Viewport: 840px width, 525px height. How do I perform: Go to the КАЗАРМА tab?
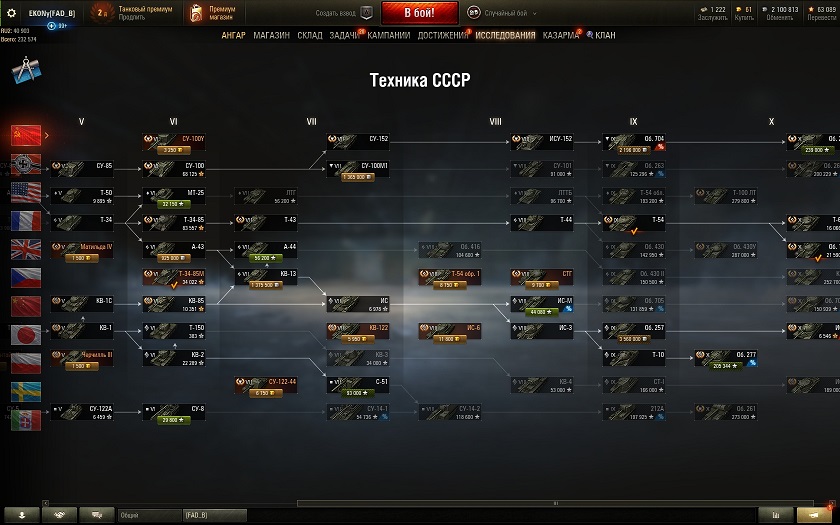pos(560,35)
